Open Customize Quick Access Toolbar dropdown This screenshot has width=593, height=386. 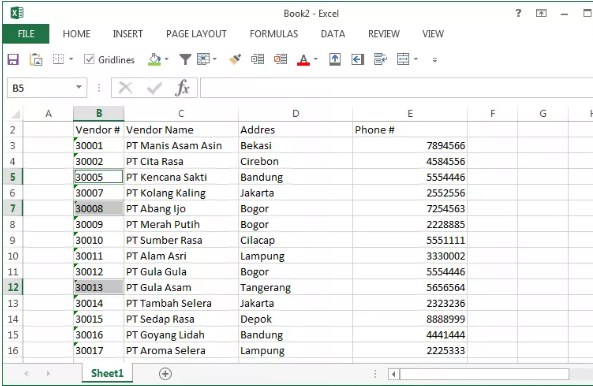435,60
